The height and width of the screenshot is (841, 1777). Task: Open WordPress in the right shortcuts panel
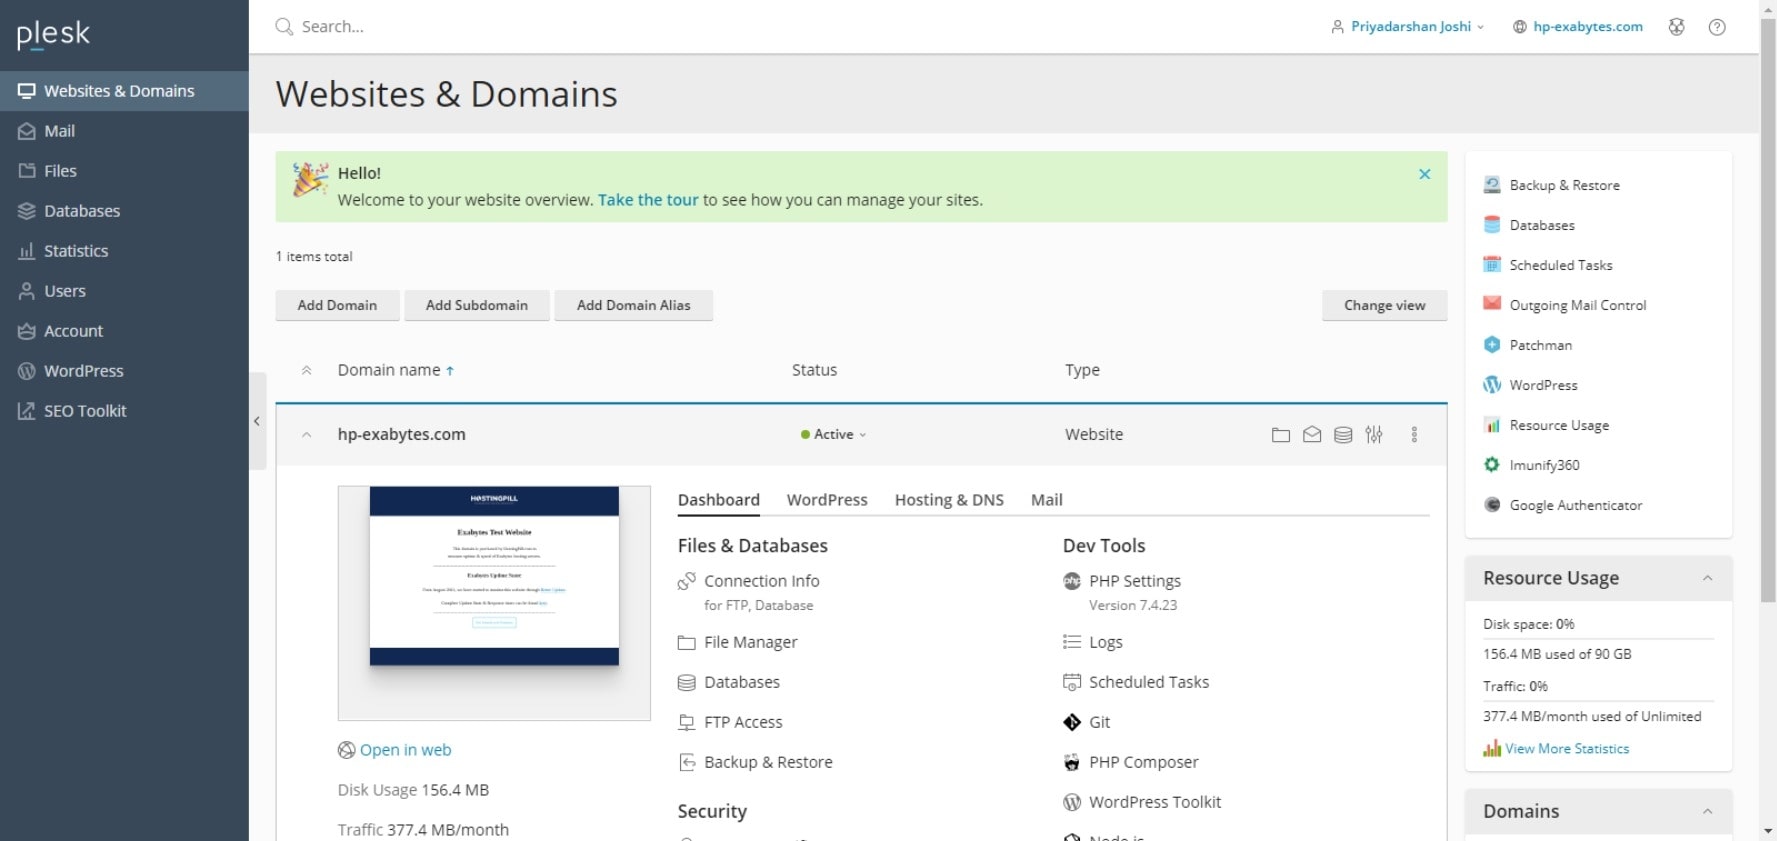(1531, 385)
